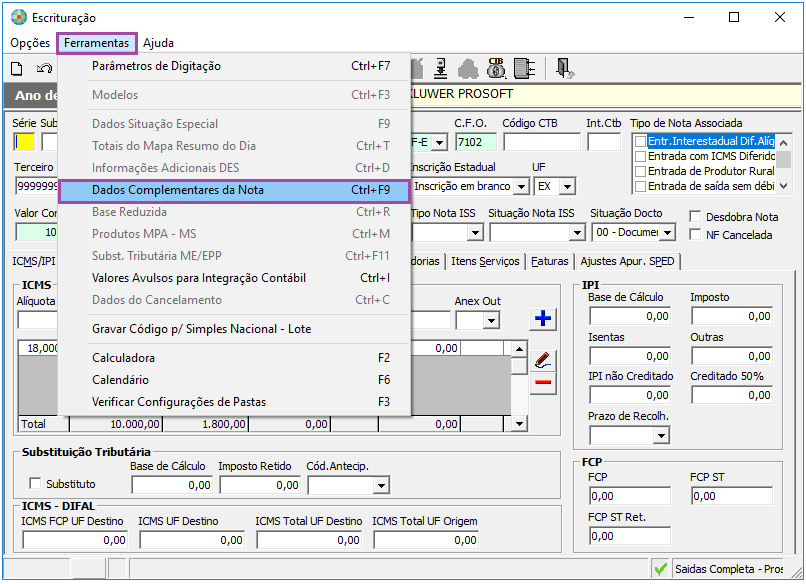This screenshot has height=584, width=806.
Task: Close the Ferramentas menu header
Action: point(97,43)
